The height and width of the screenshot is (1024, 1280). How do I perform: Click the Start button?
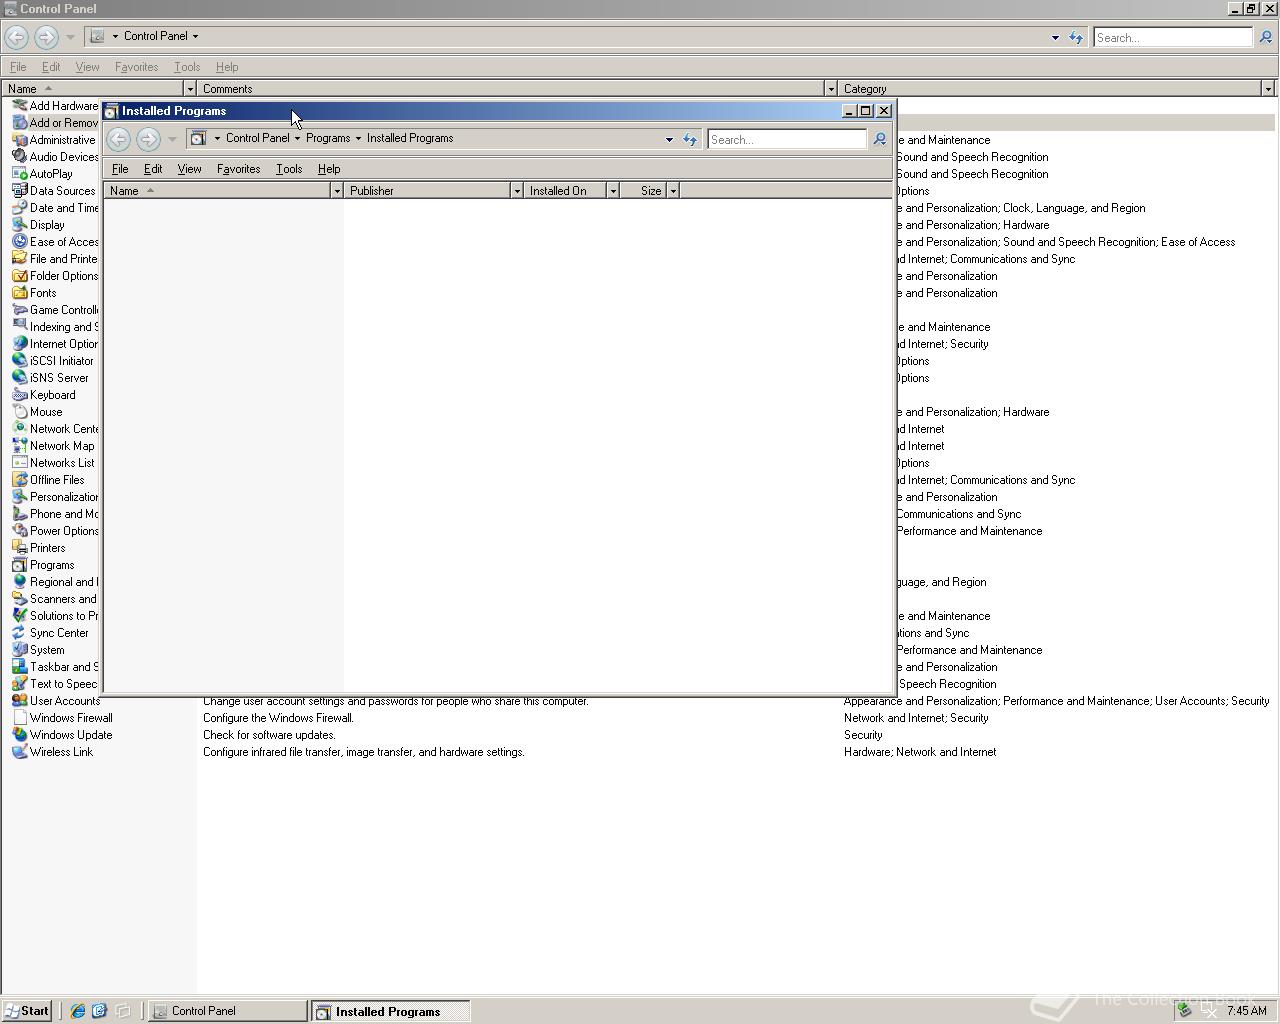click(27, 1011)
